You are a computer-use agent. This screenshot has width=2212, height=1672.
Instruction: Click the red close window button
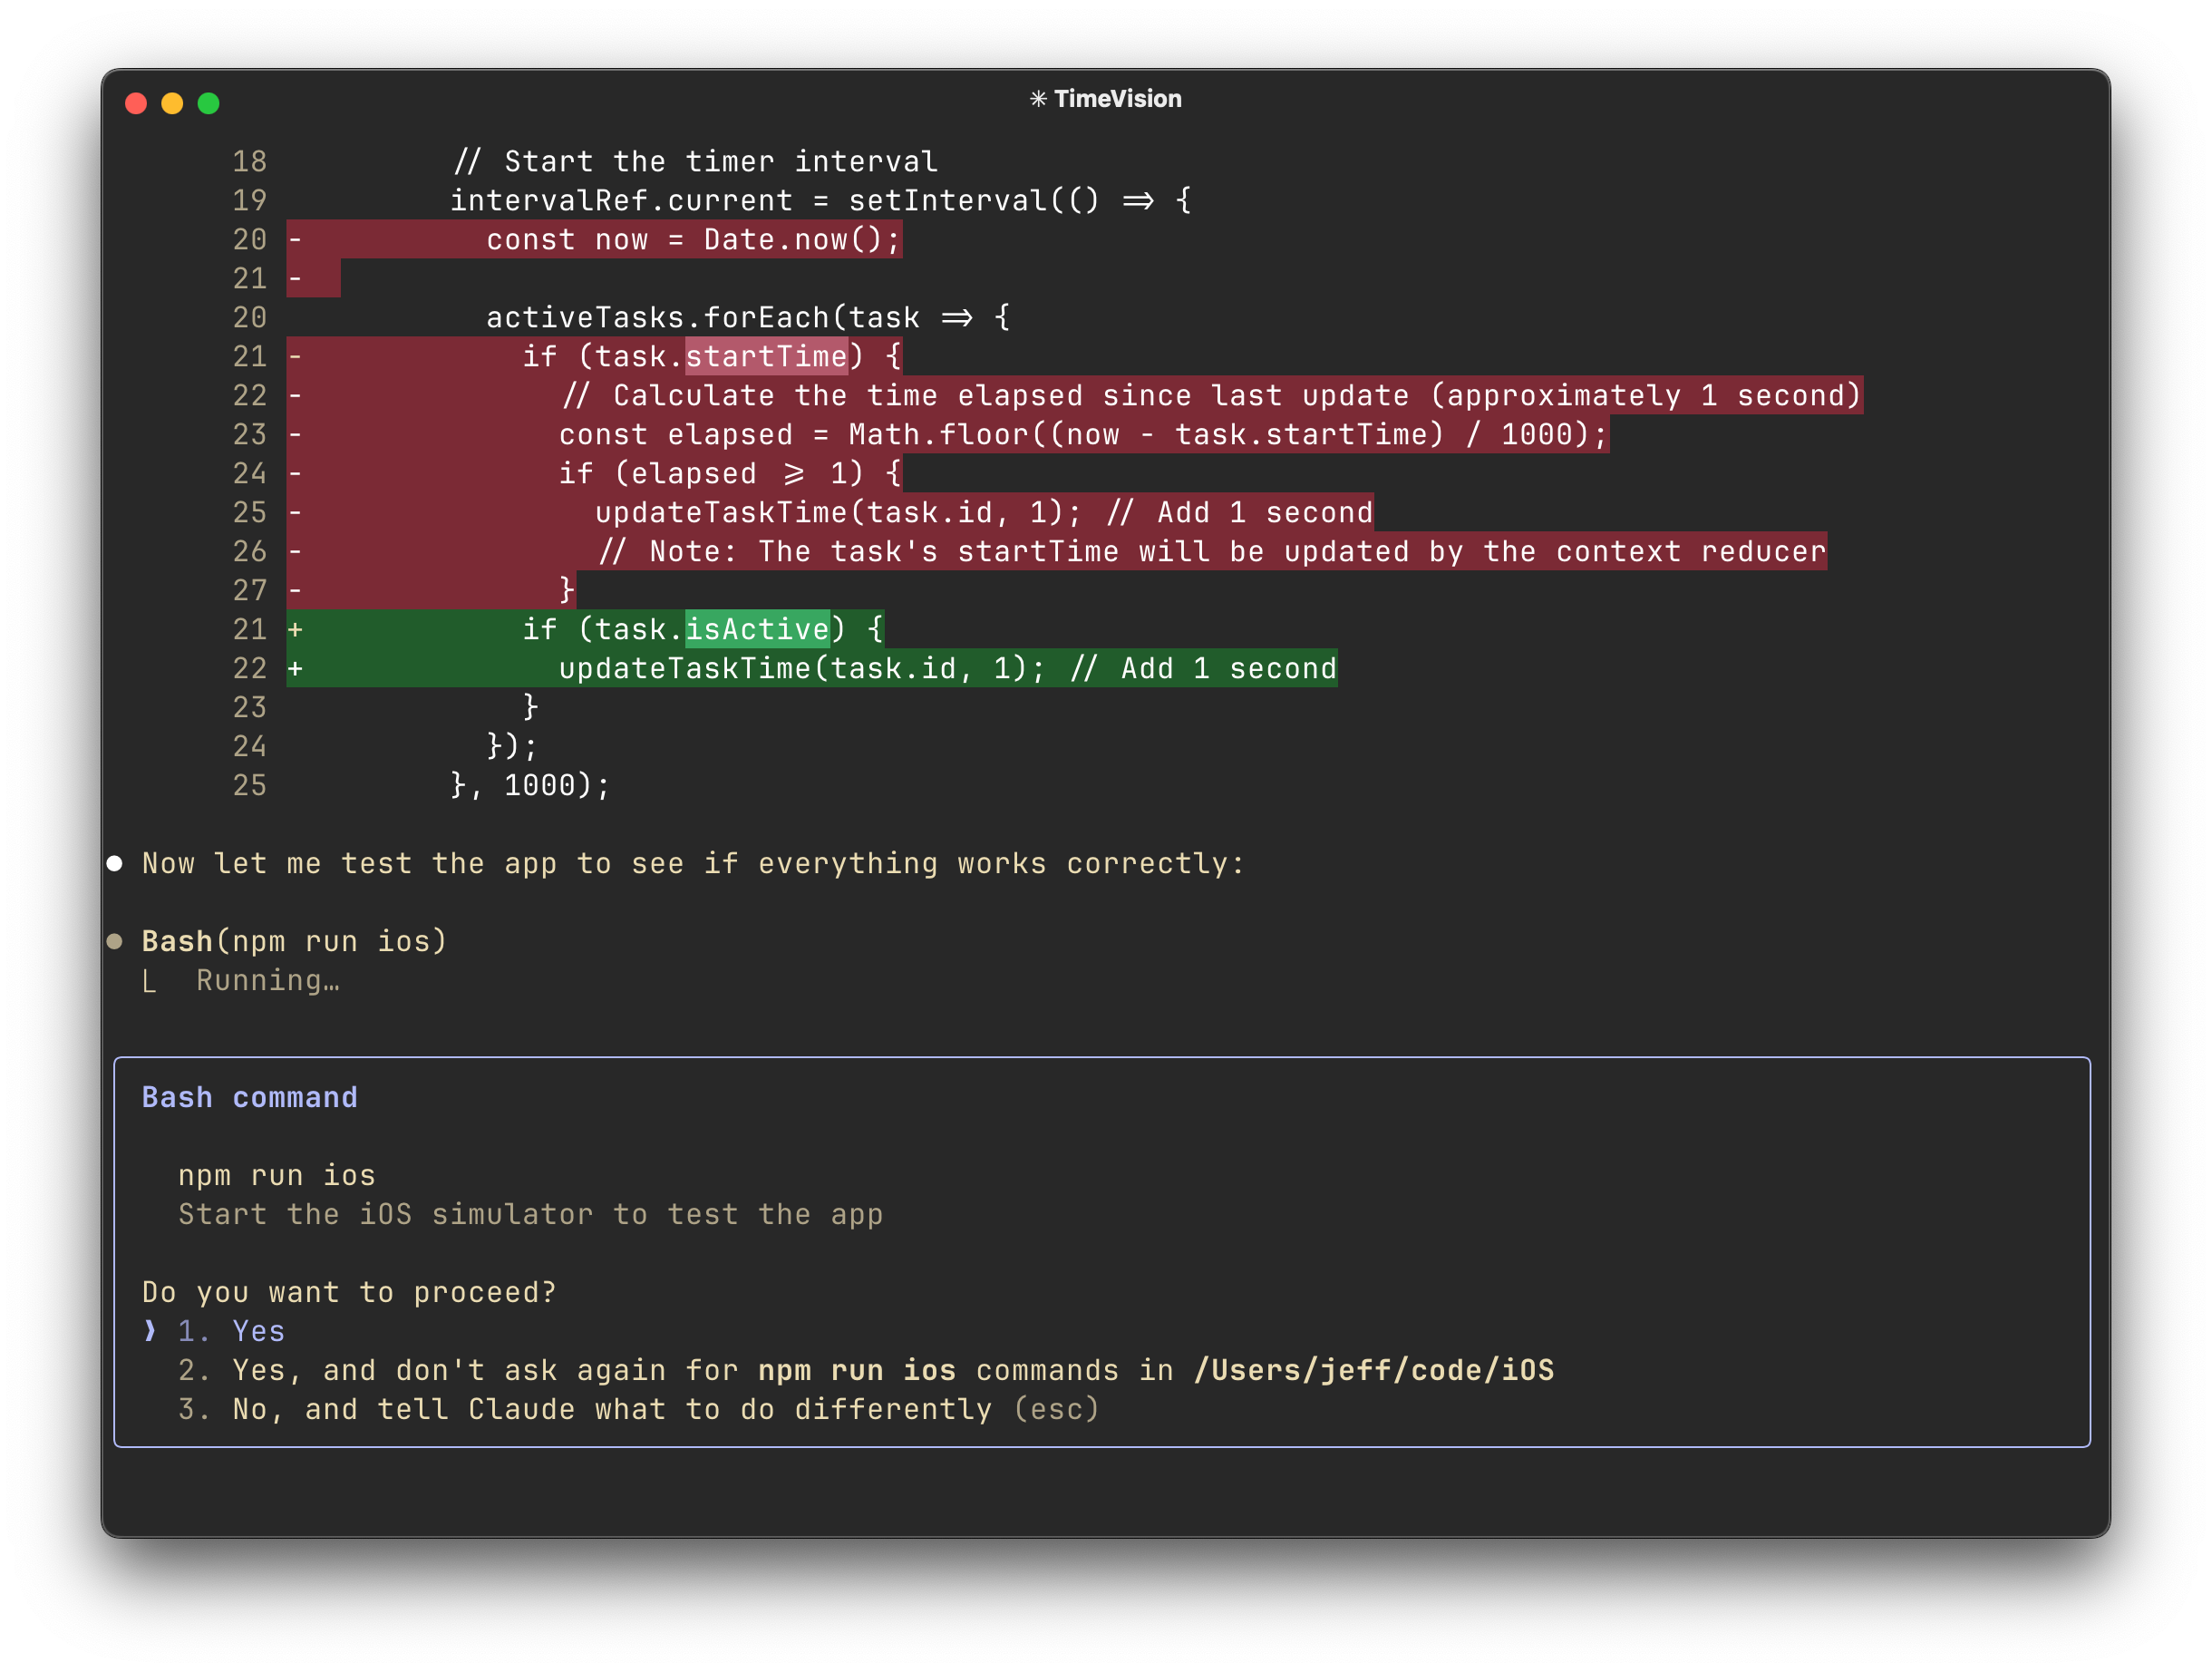click(136, 103)
